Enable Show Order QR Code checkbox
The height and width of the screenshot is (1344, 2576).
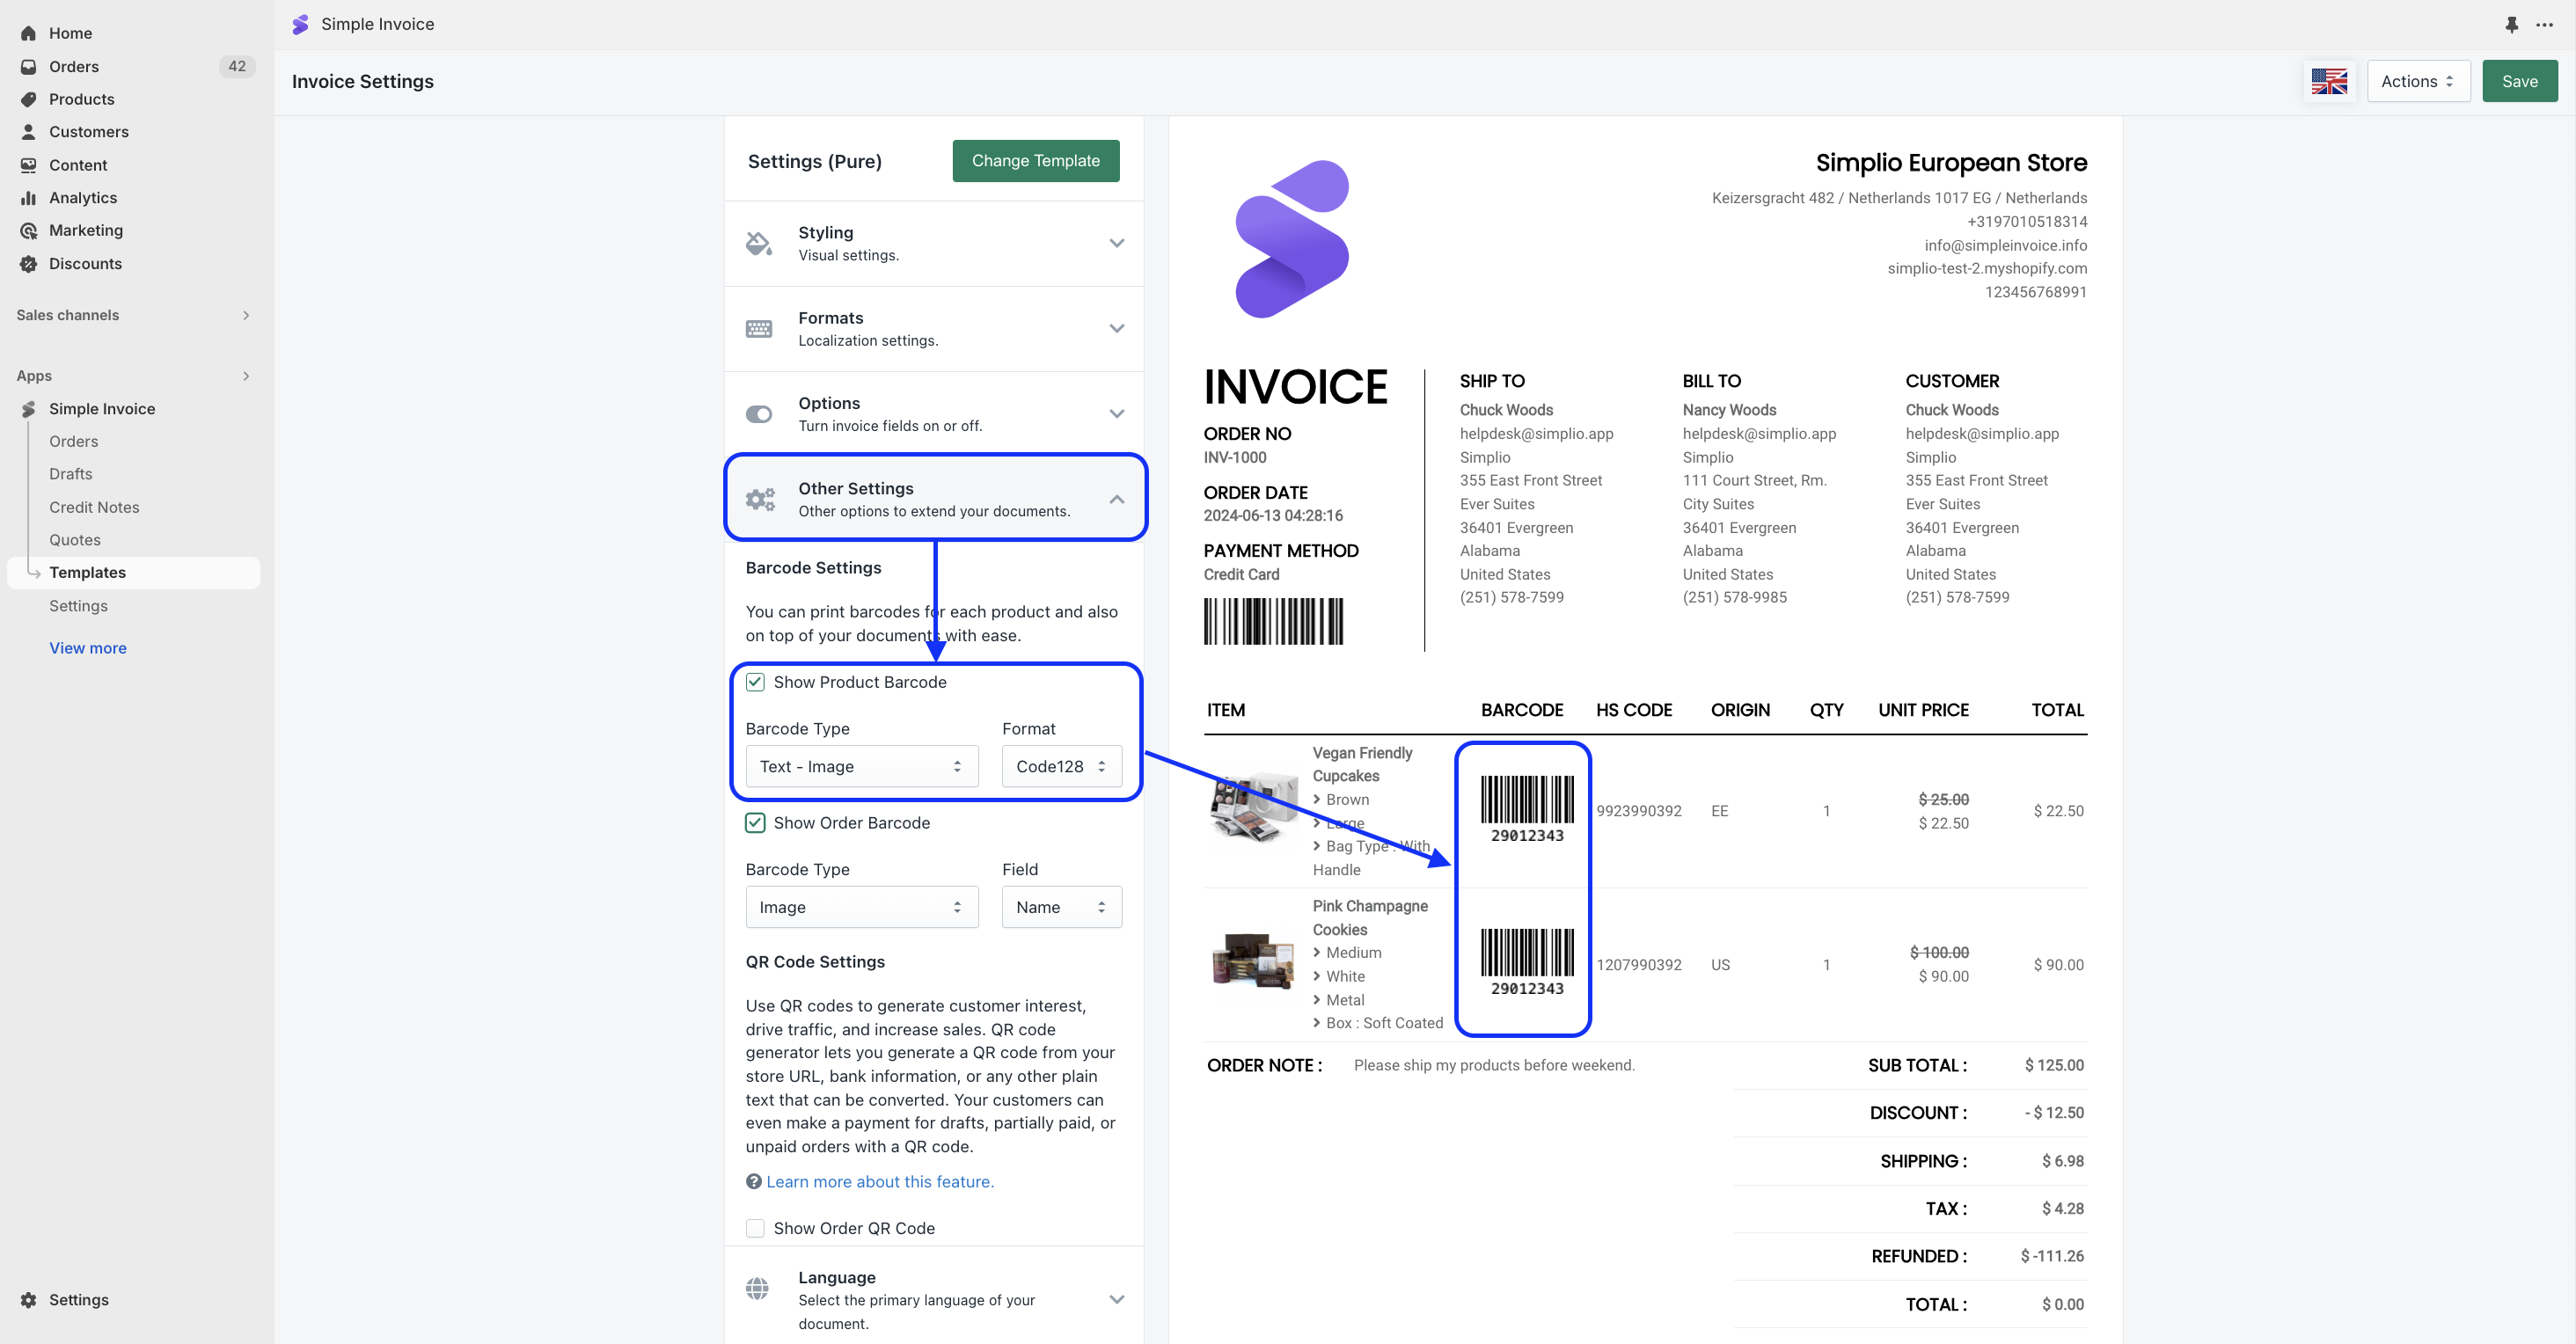pos(755,1228)
